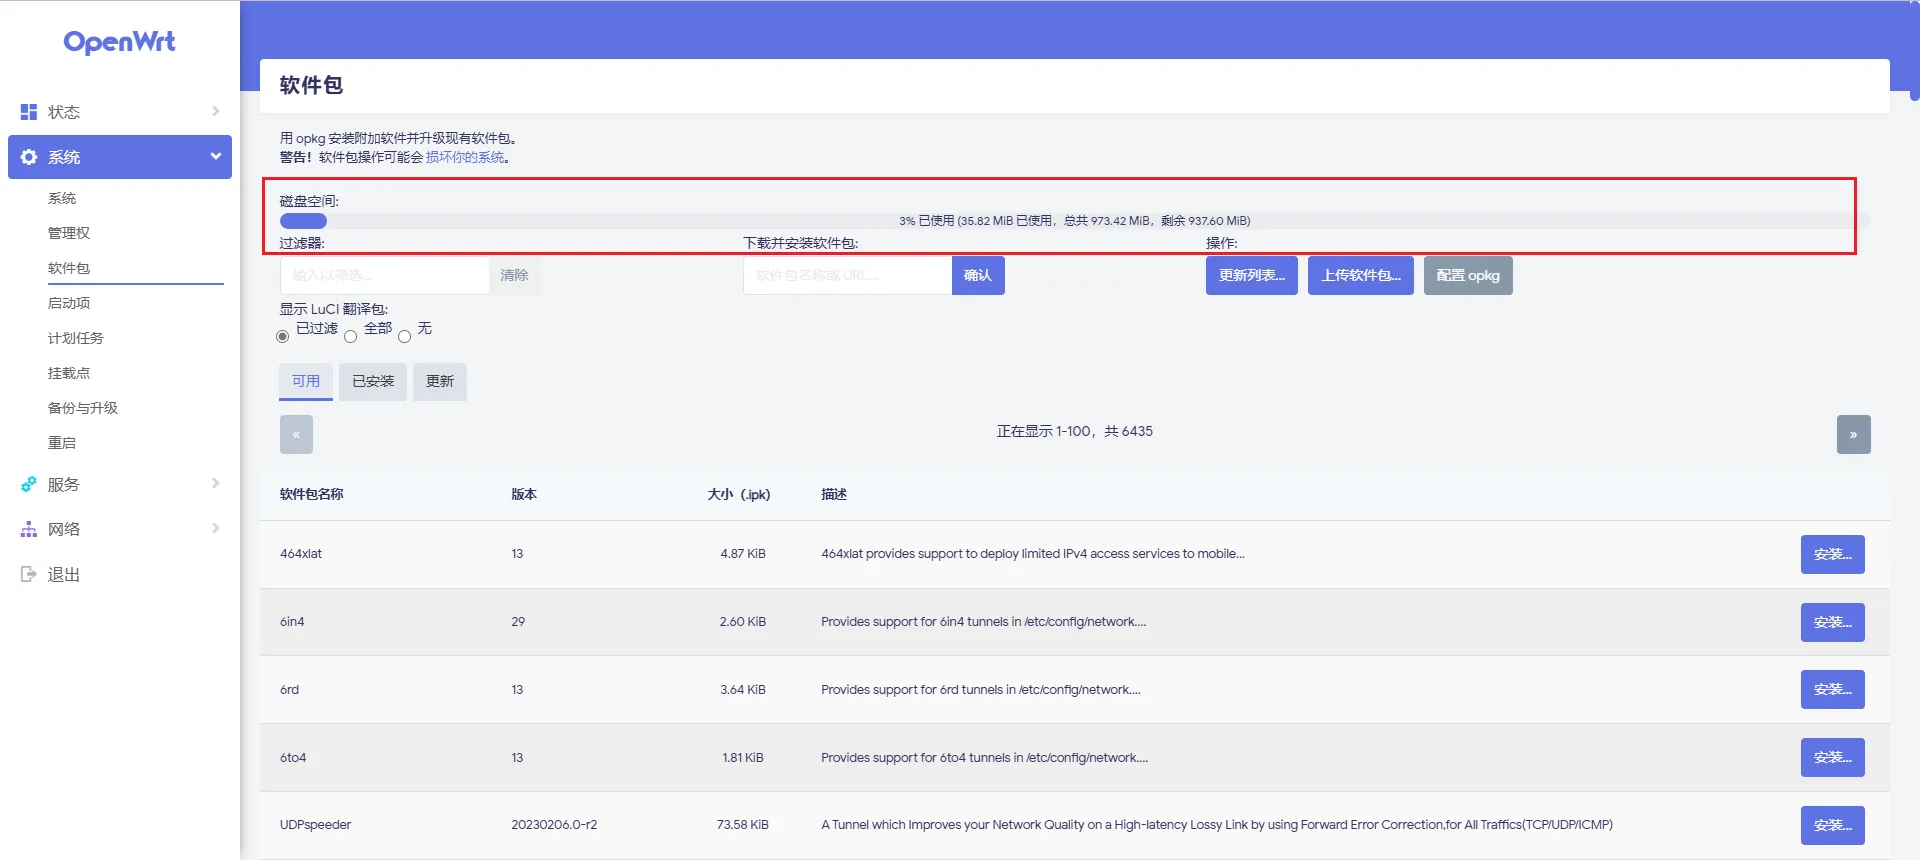Install the UDPspeeder package

pyautogui.click(x=1833, y=825)
